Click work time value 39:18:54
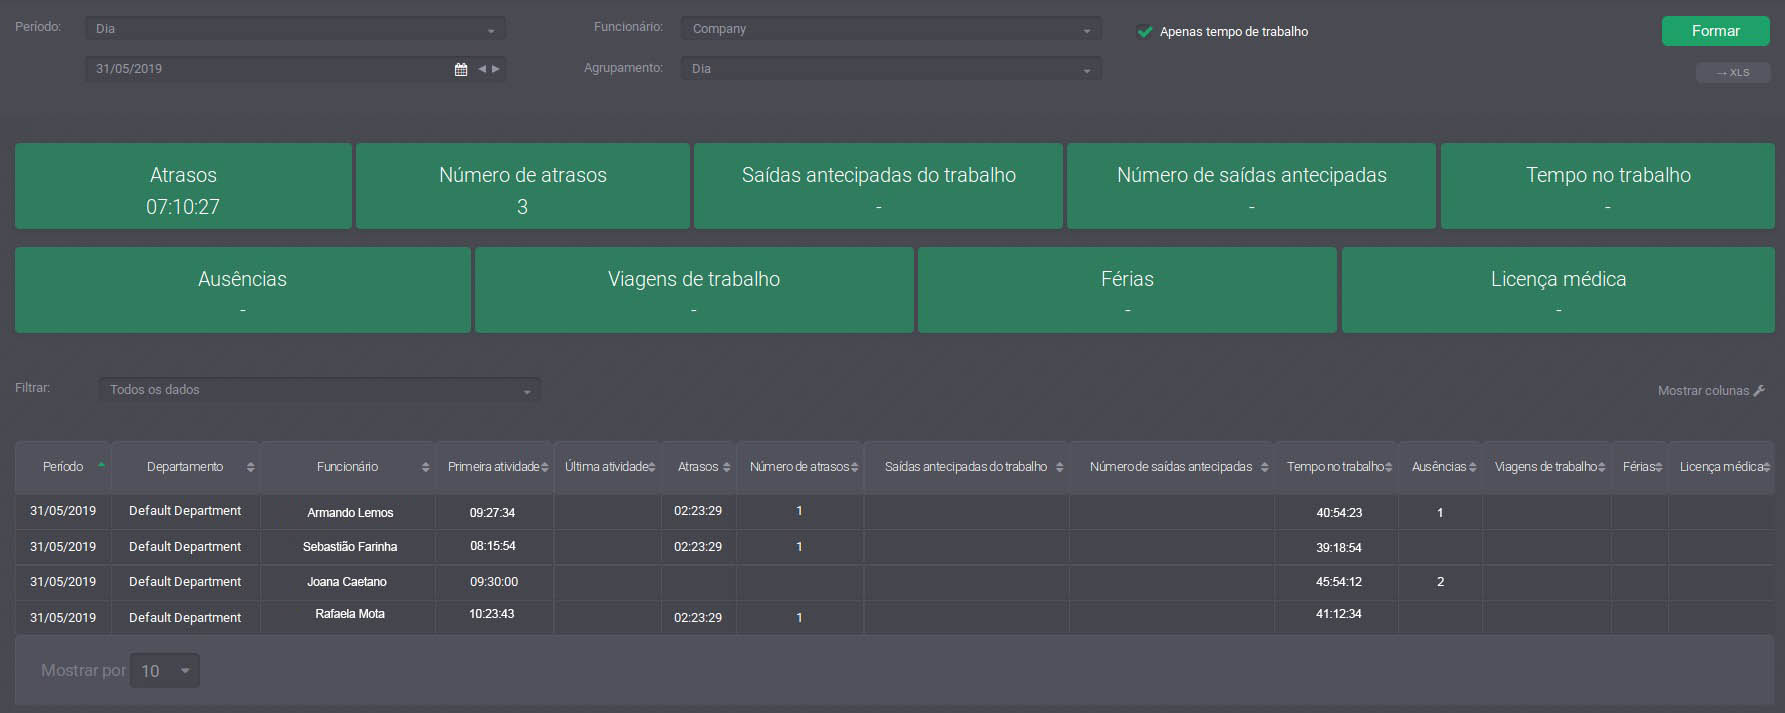This screenshot has width=1785, height=713. pos(1339,548)
